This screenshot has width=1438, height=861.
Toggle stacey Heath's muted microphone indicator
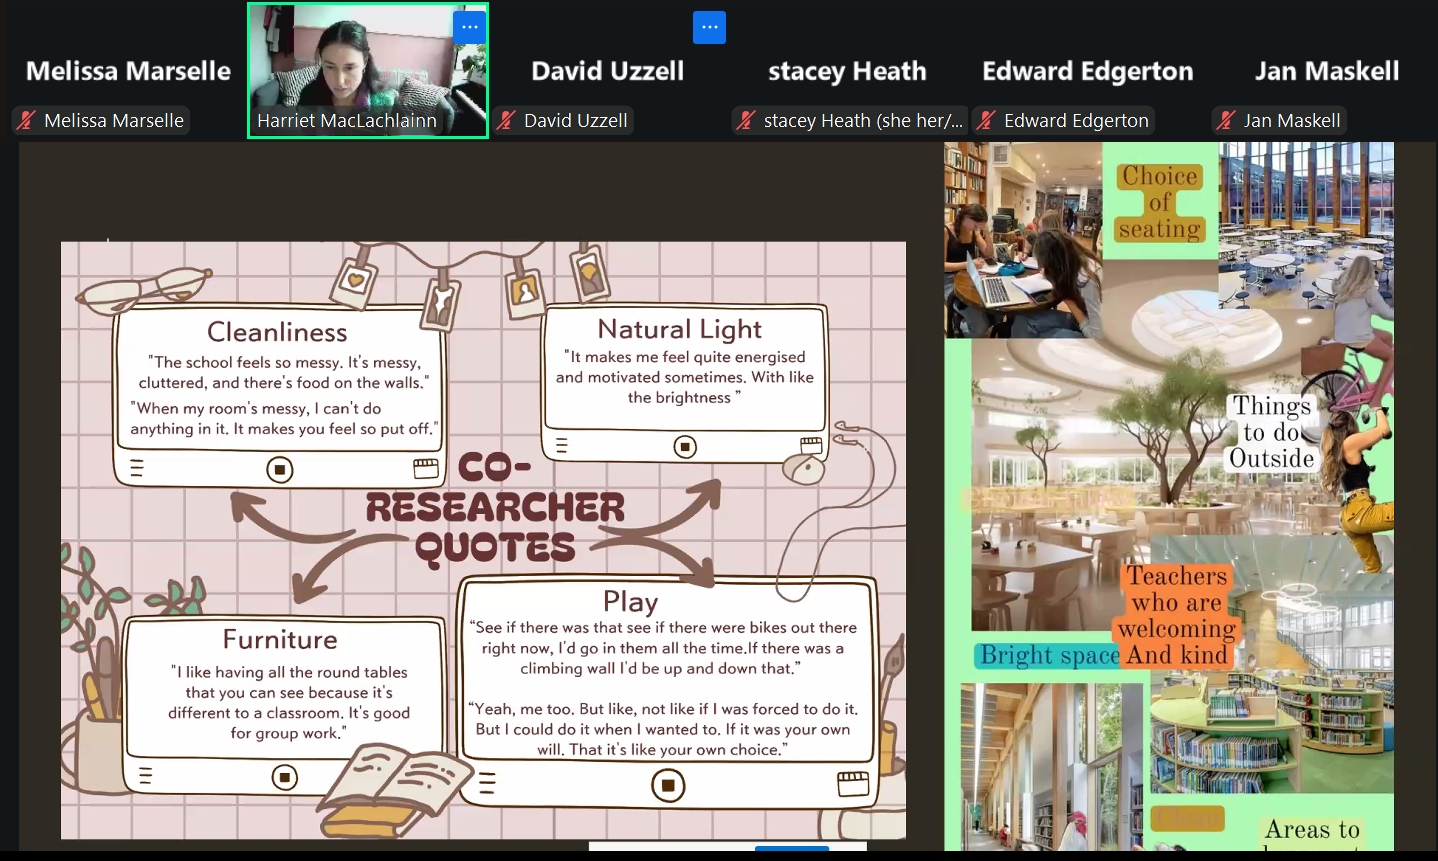tap(746, 121)
